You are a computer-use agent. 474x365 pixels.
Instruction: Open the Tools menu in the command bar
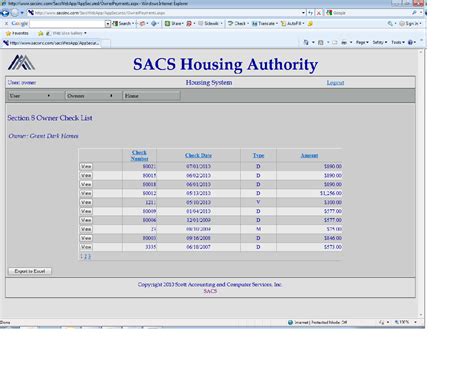pyautogui.click(x=398, y=42)
